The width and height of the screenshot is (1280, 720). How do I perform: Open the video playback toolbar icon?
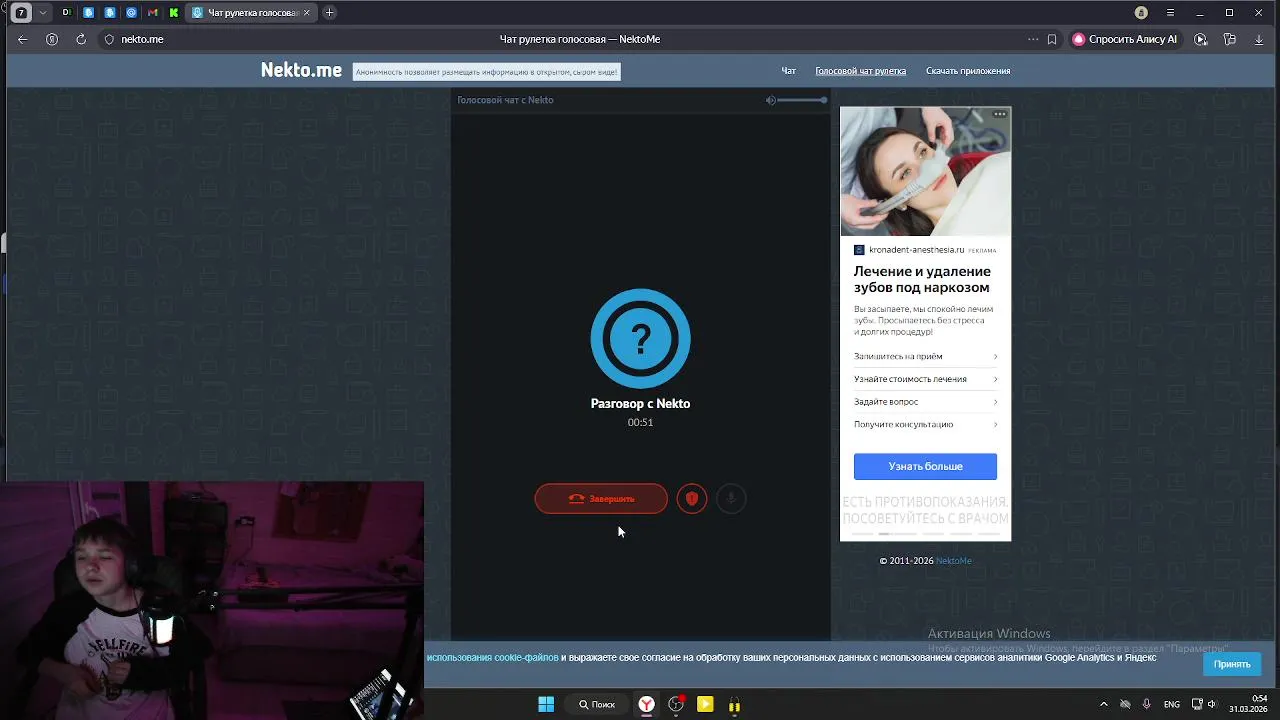(x=1201, y=39)
